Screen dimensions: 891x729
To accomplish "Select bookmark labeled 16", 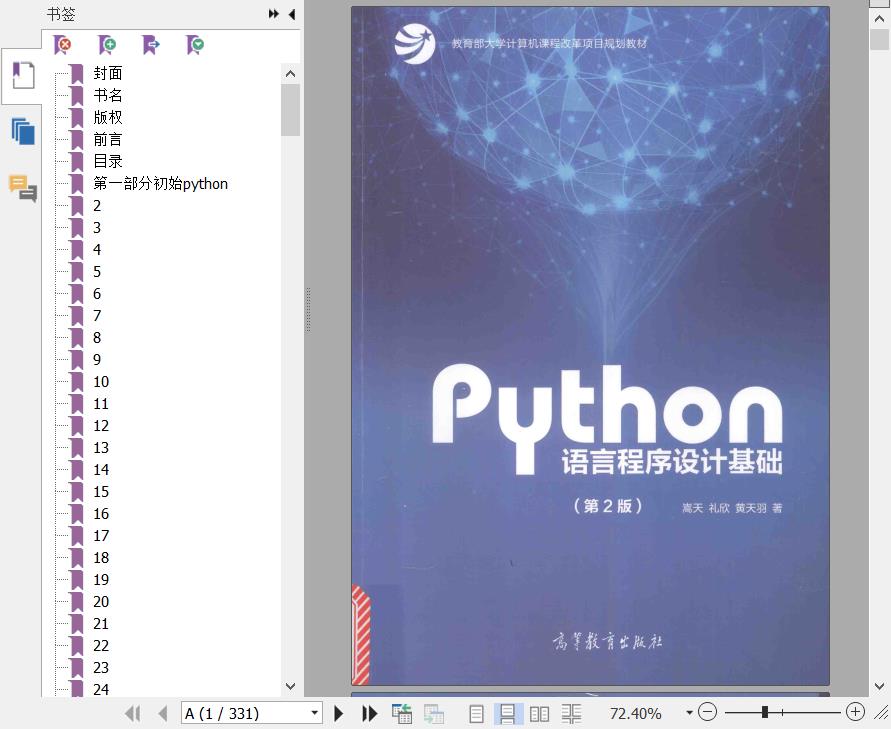I will click(x=101, y=514).
